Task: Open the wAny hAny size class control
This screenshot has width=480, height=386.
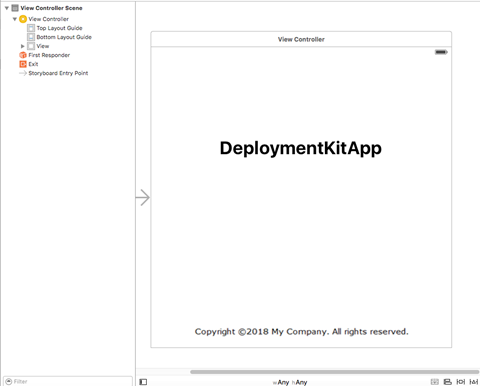Action: point(290,382)
